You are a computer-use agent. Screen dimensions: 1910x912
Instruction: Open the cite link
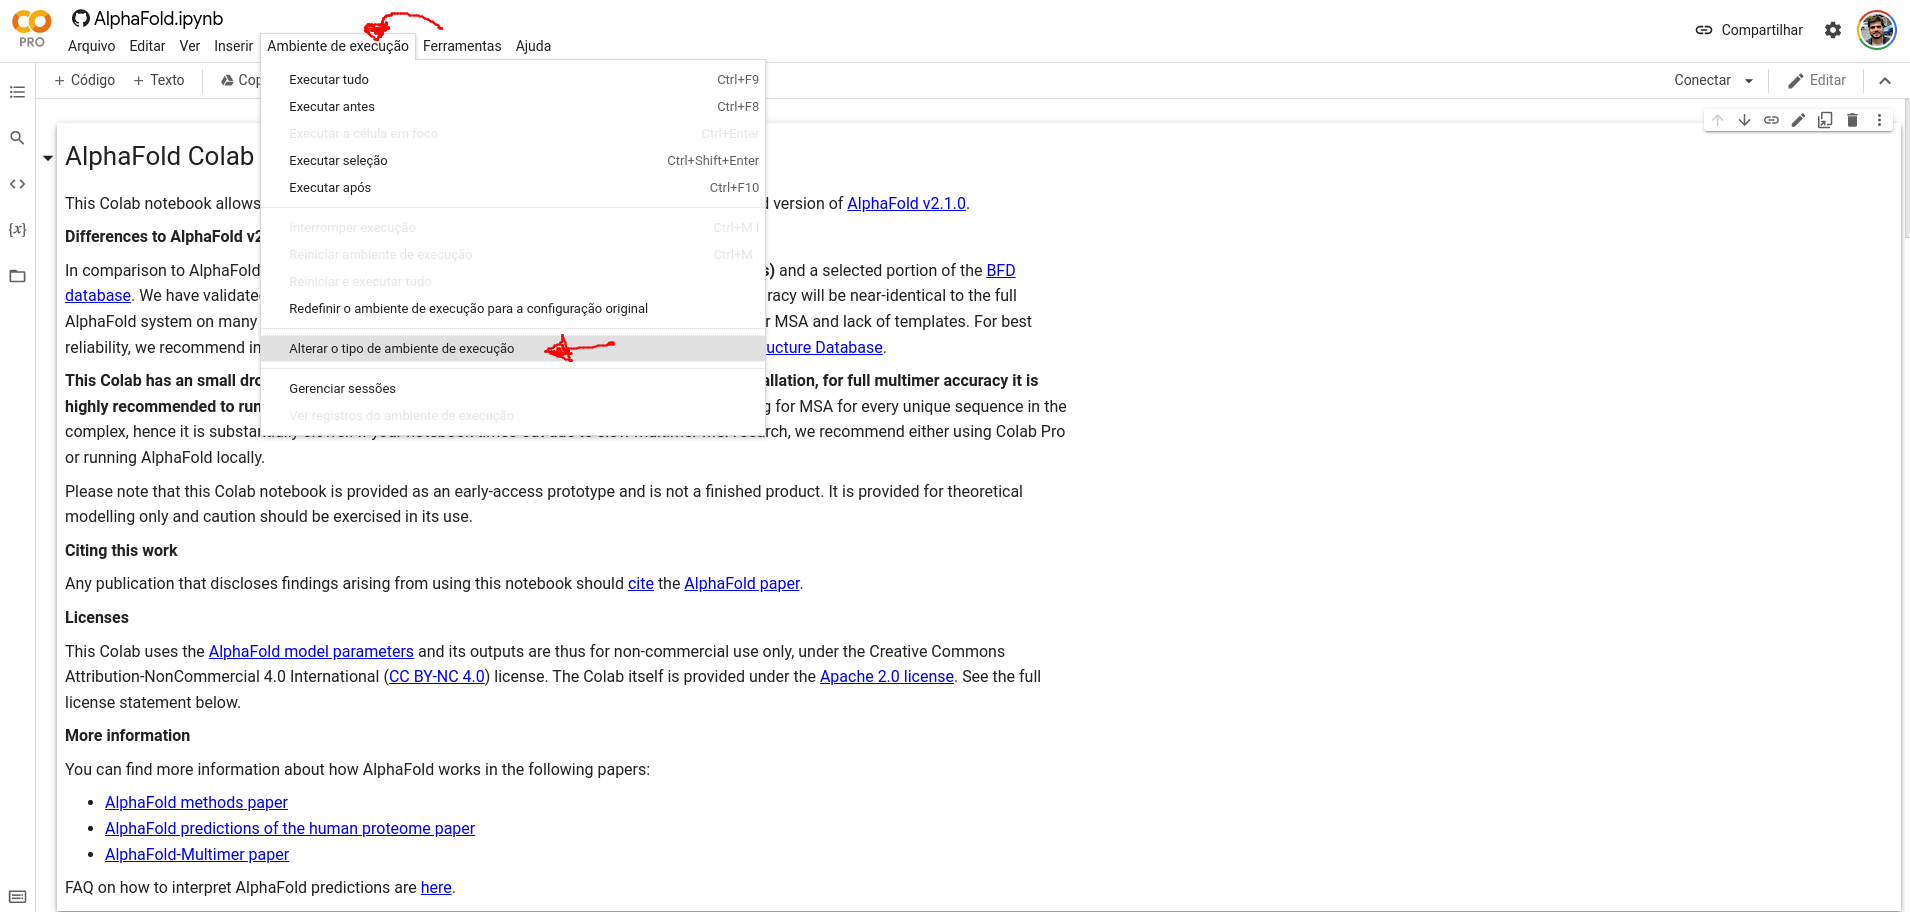[x=640, y=584]
